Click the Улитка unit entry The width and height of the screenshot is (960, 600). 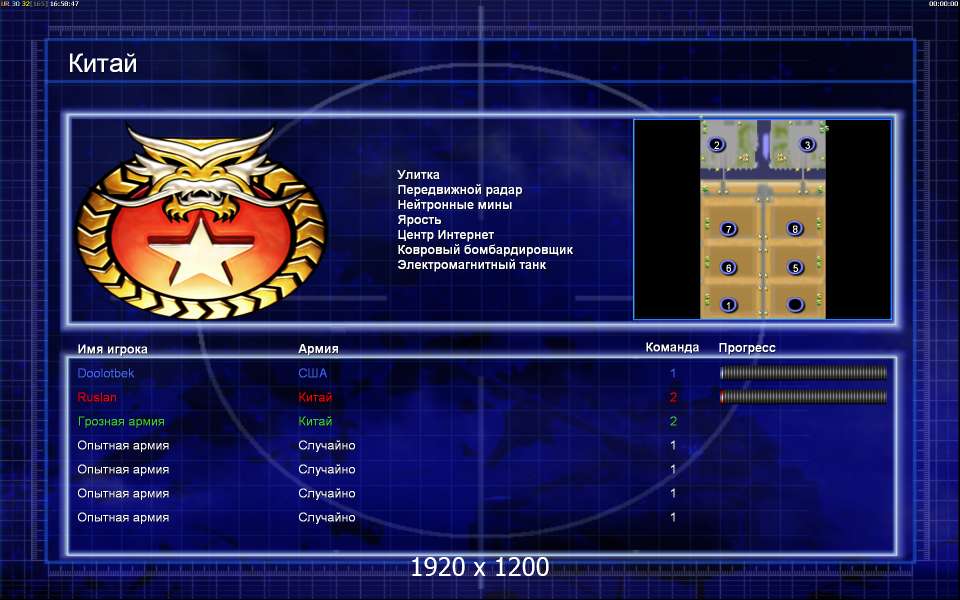[x=418, y=174]
